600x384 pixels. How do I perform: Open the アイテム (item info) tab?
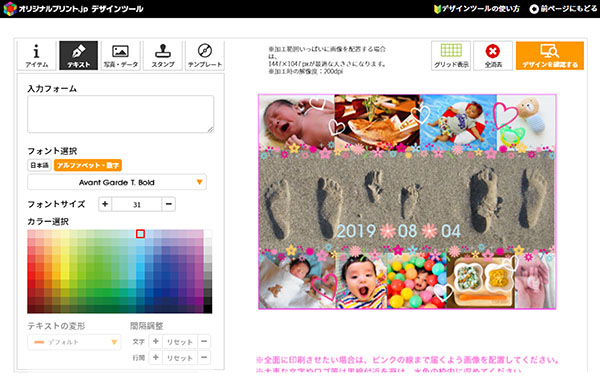[x=37, y=55]
